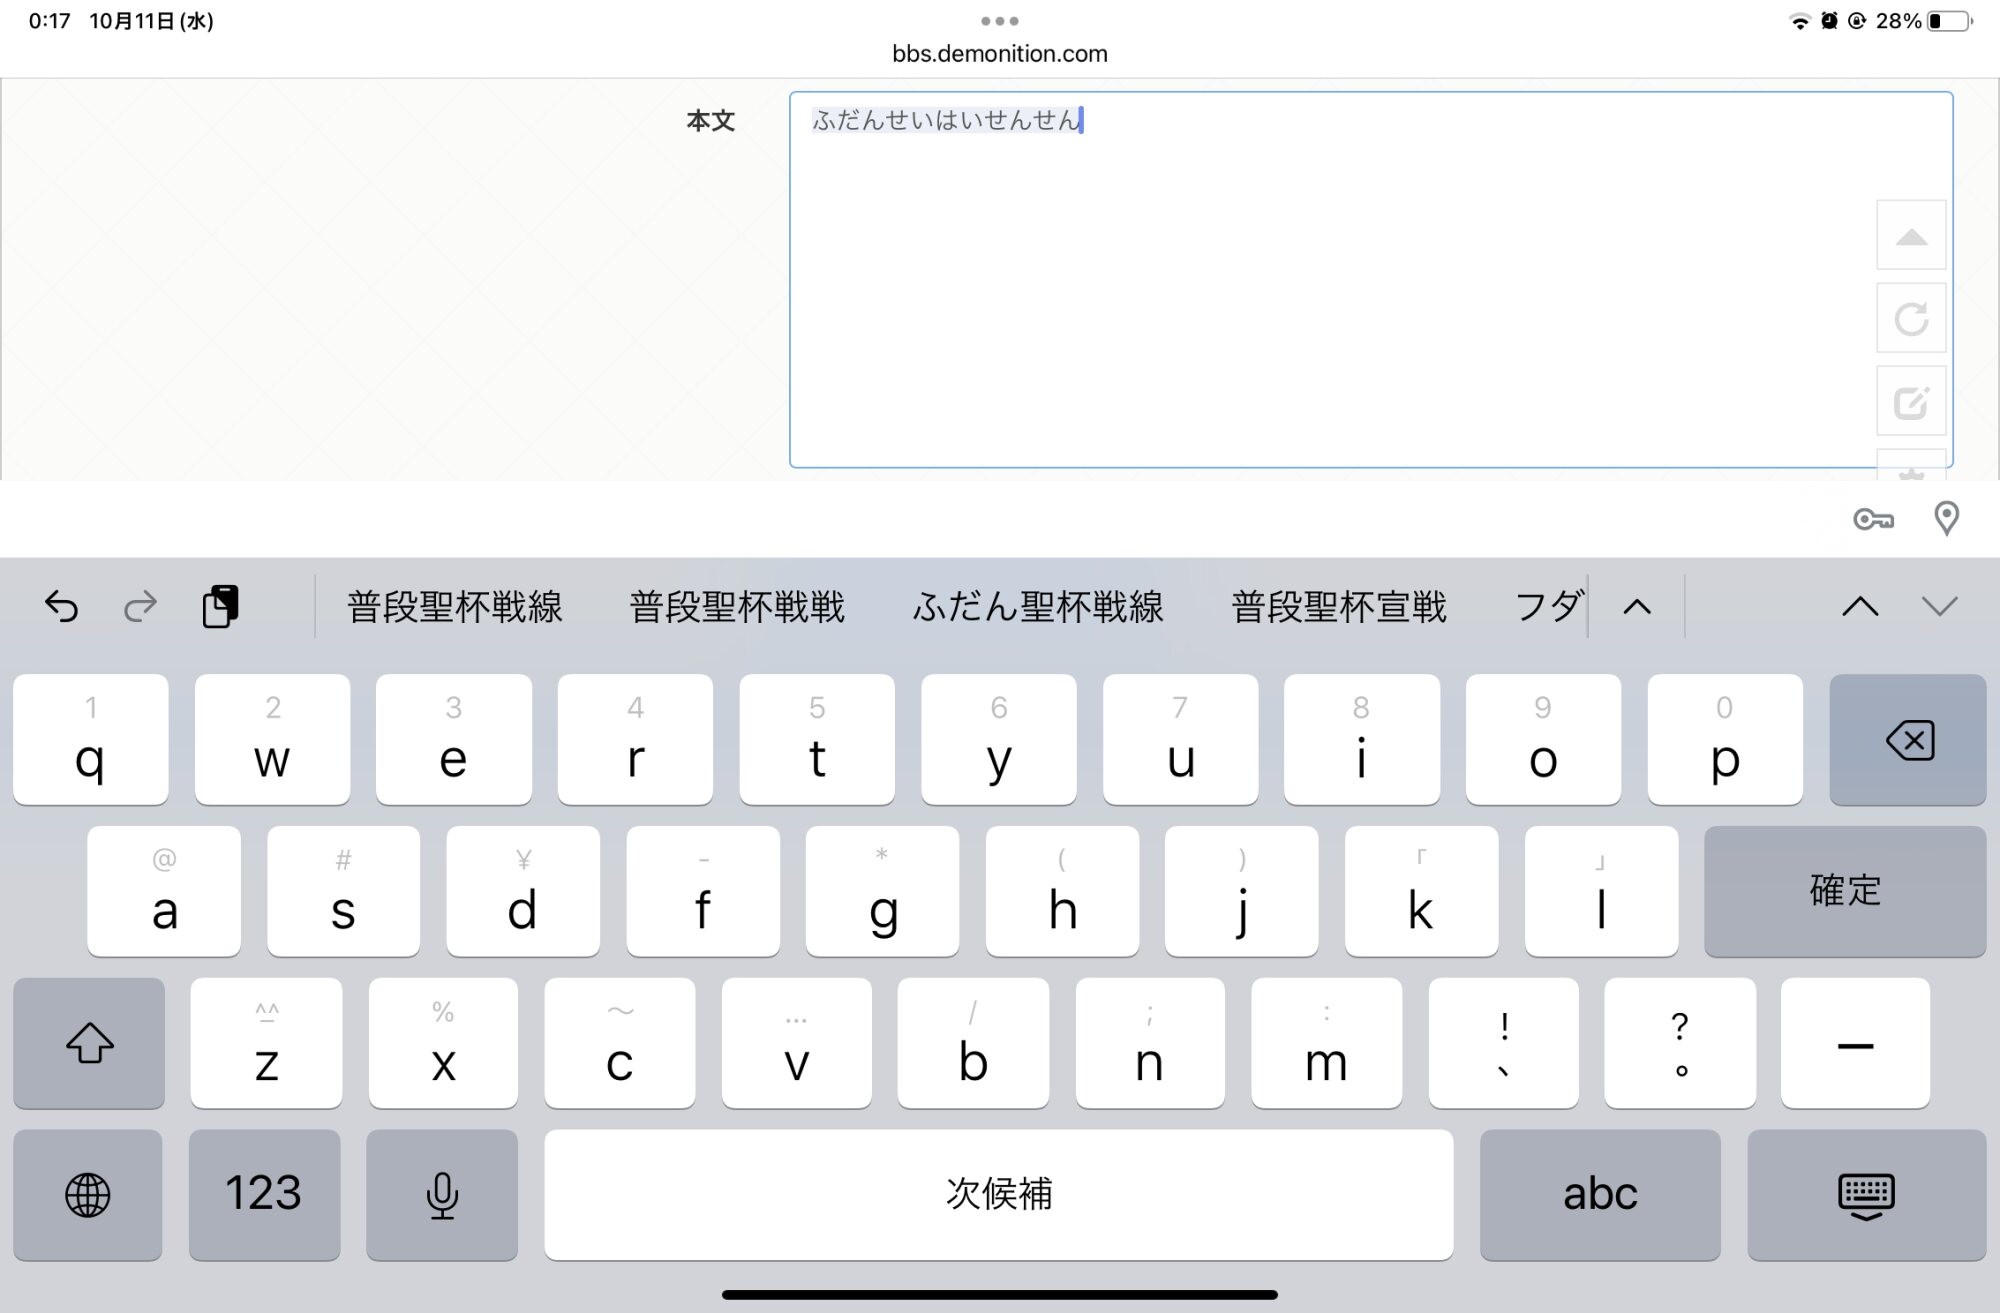
Task: Toggle the shift key
Action: point(89,1043)
